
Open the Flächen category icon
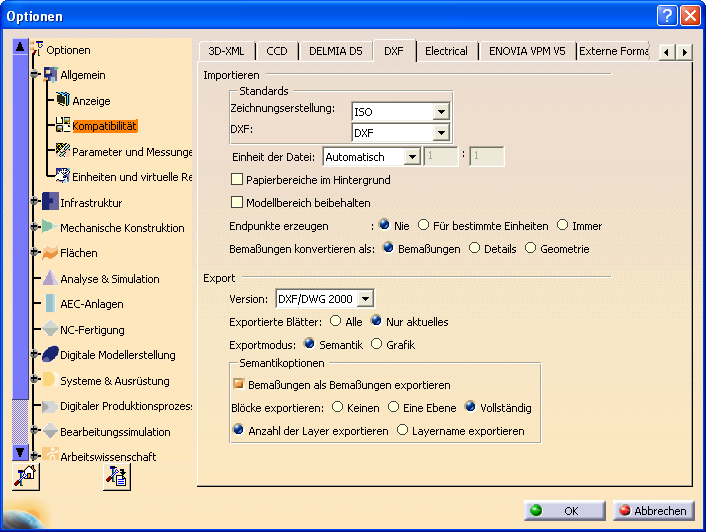(x=49, y=253)
